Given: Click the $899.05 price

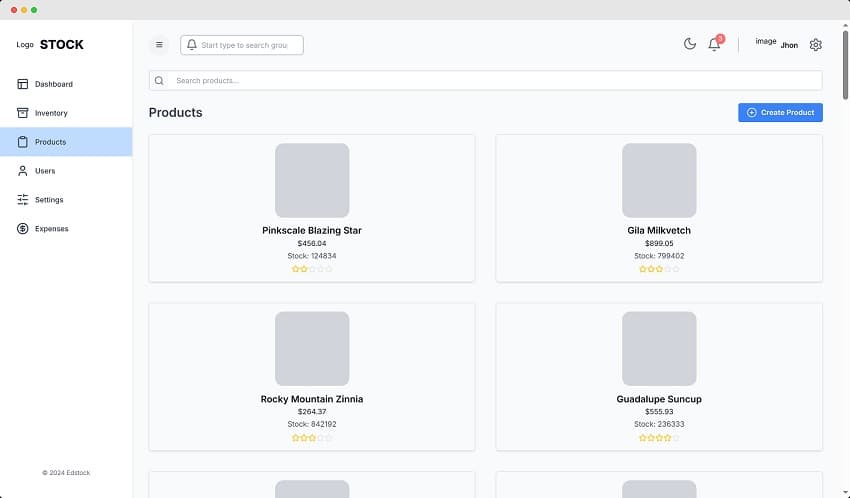Looking at the screenshot, I should [x=659, y=243].
